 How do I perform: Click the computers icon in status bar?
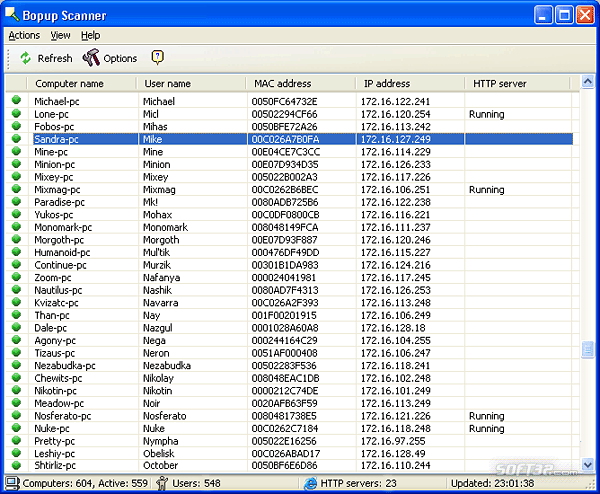12,483
